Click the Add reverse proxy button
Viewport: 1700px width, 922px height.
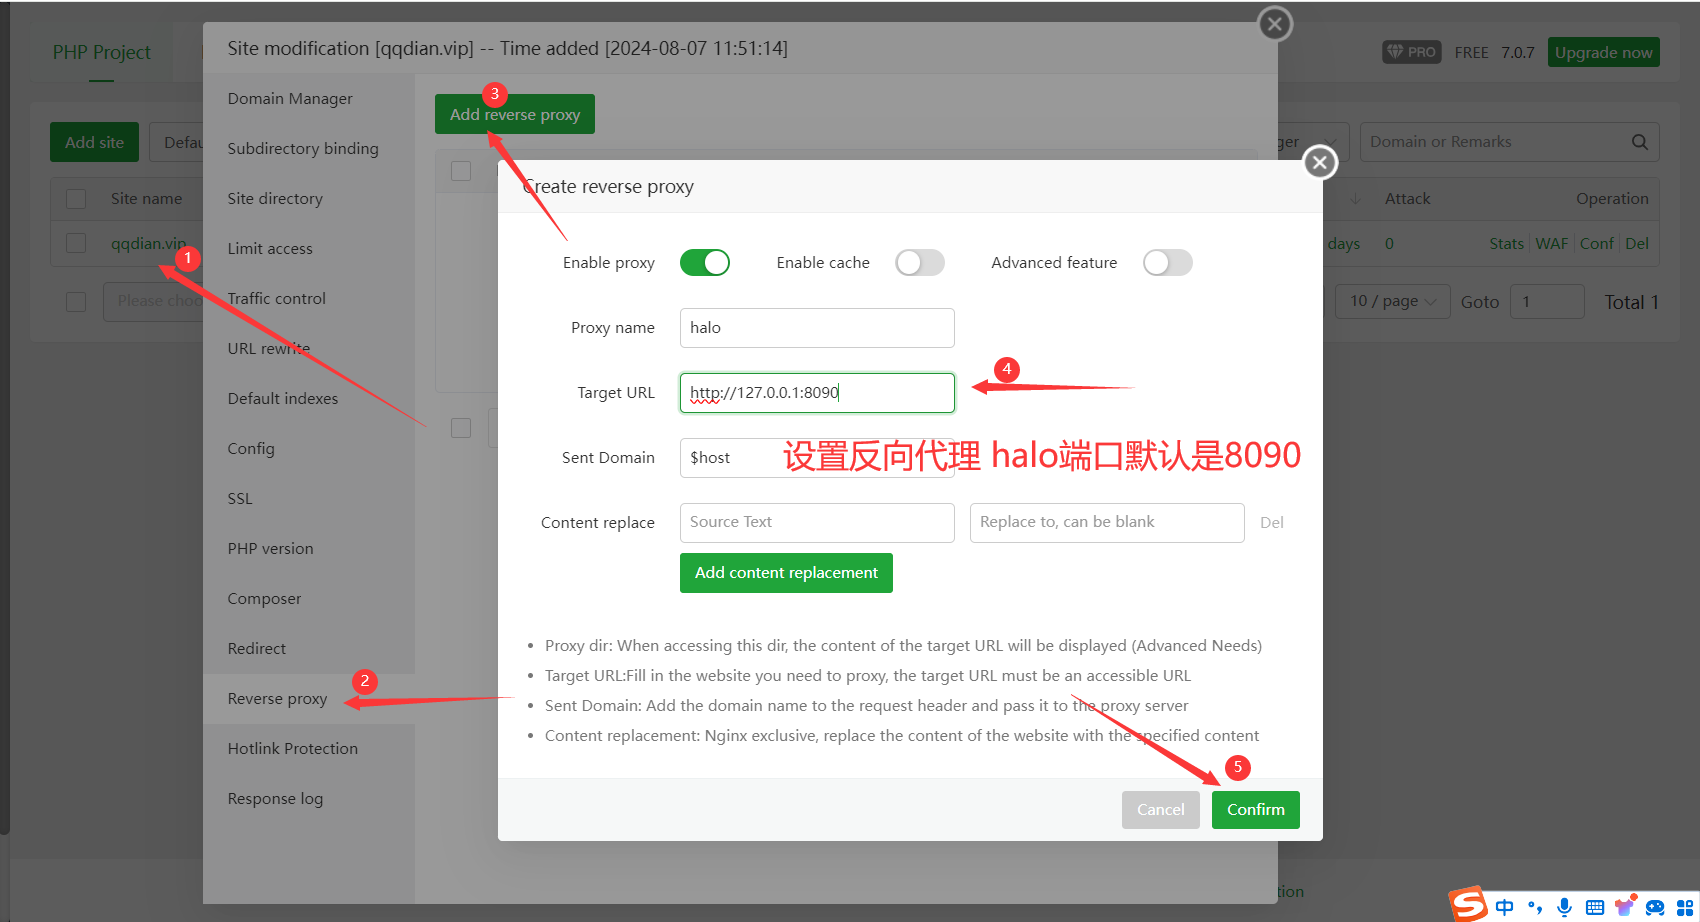coord(515,114)
